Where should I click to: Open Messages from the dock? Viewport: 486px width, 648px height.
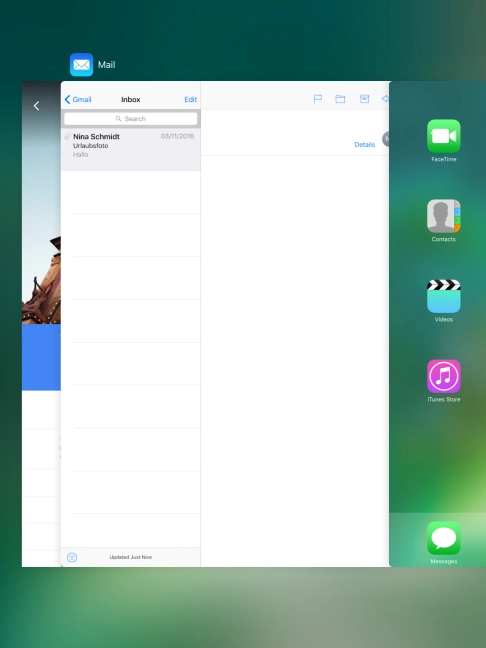[443, 538]
